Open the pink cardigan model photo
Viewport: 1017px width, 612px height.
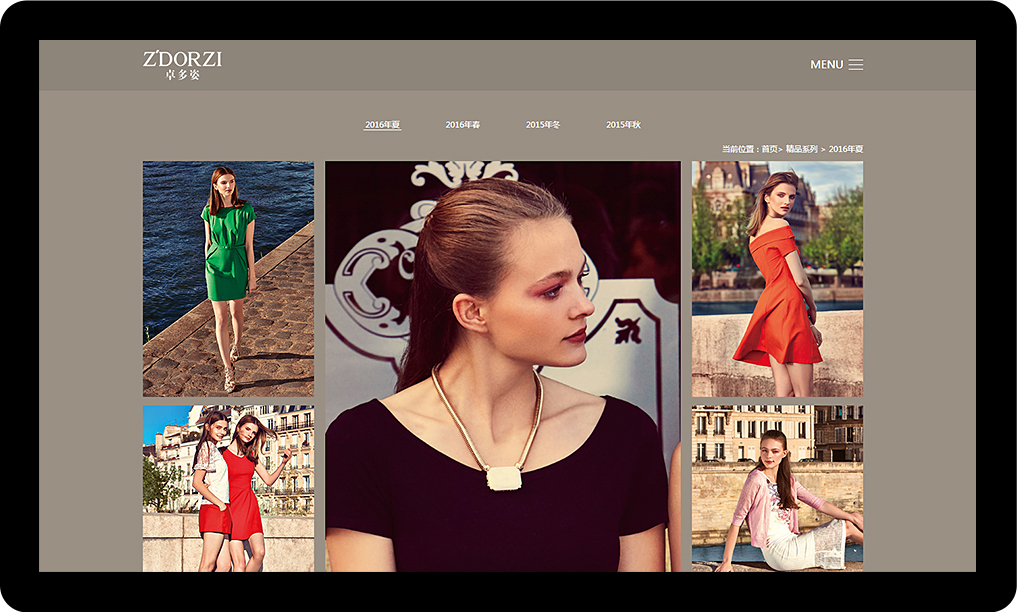[777, 488]
